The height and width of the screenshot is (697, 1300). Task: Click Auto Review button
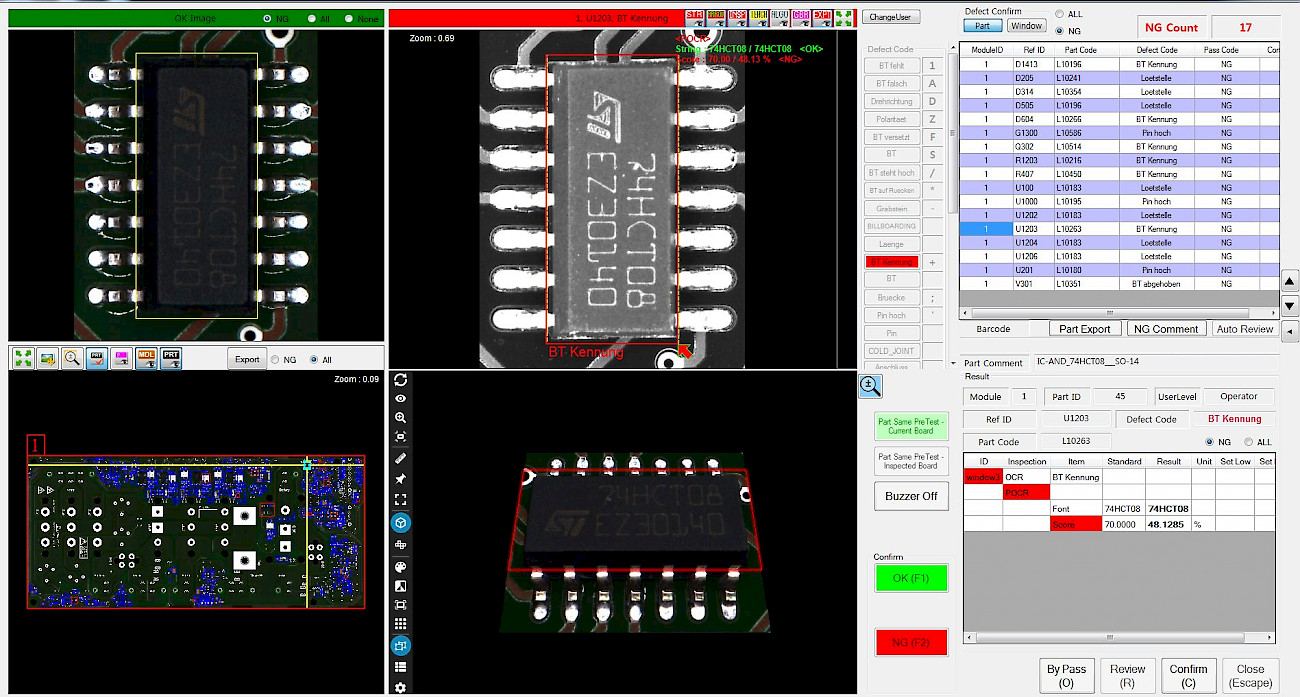click(1244, 328)
